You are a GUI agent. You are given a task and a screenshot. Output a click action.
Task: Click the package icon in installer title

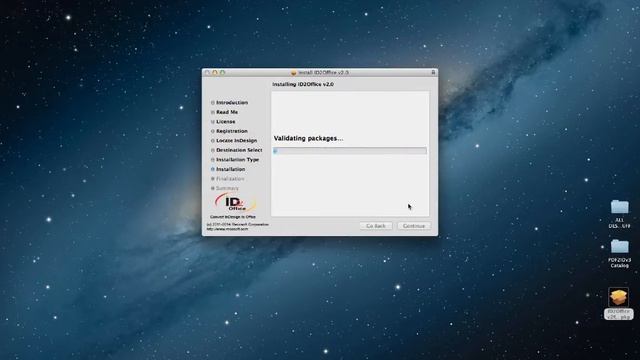click(293, 73)
